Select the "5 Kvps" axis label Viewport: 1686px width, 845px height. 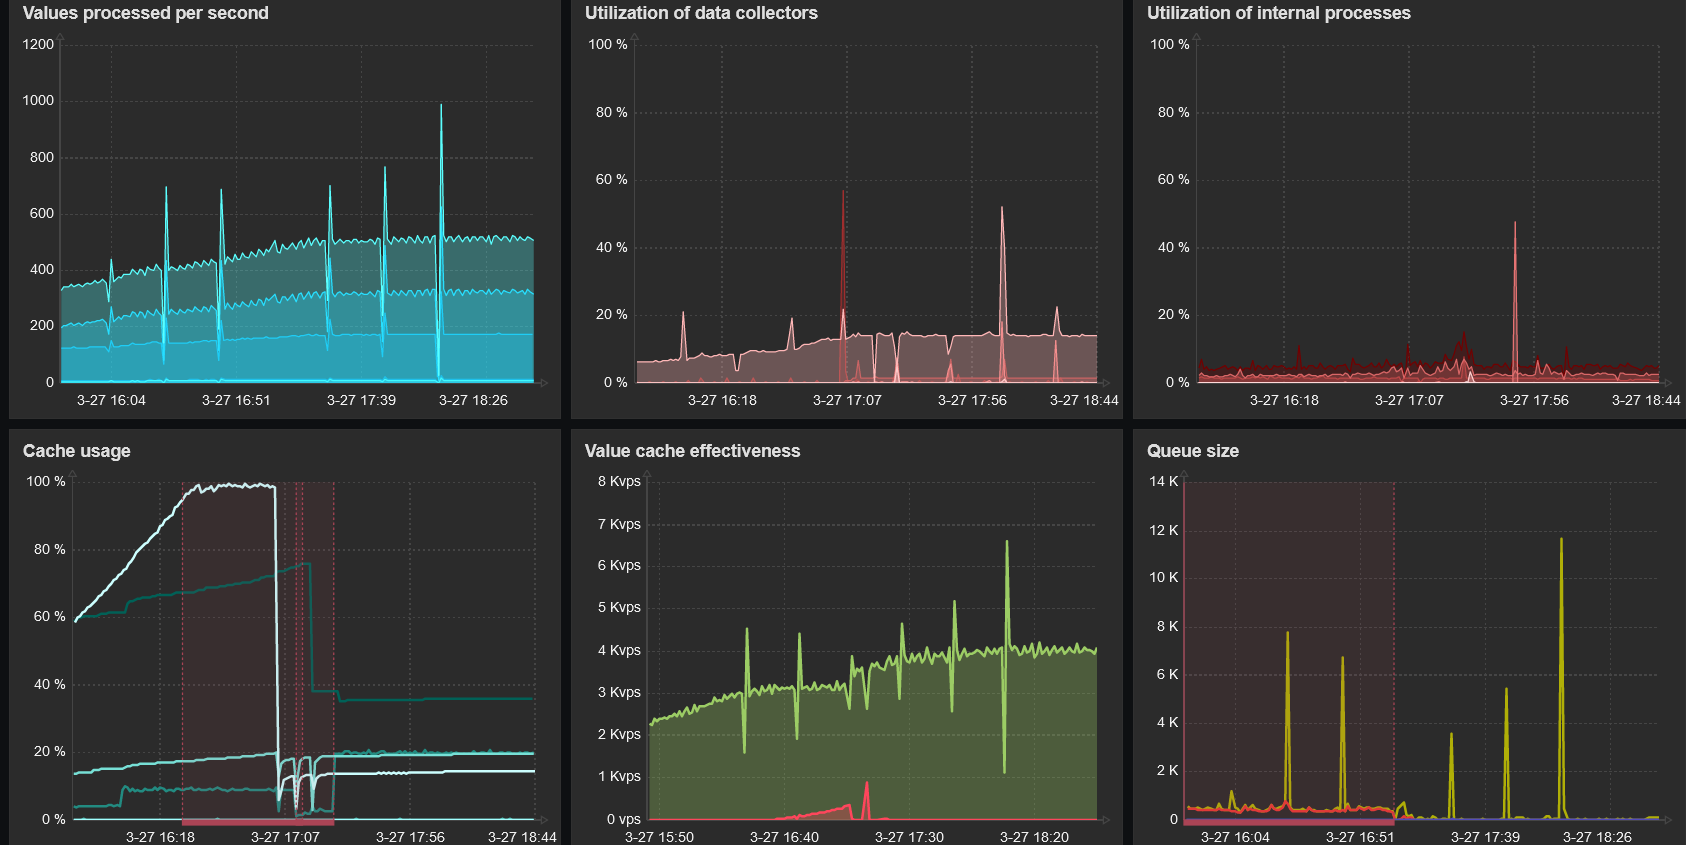619,607
